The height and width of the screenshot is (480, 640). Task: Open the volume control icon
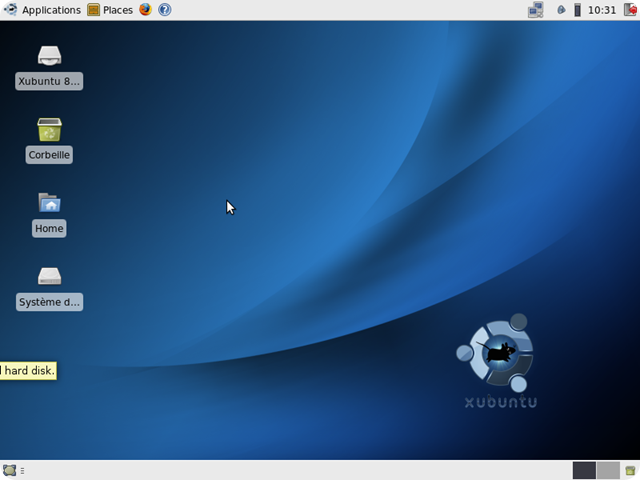[x=561, y=10]
